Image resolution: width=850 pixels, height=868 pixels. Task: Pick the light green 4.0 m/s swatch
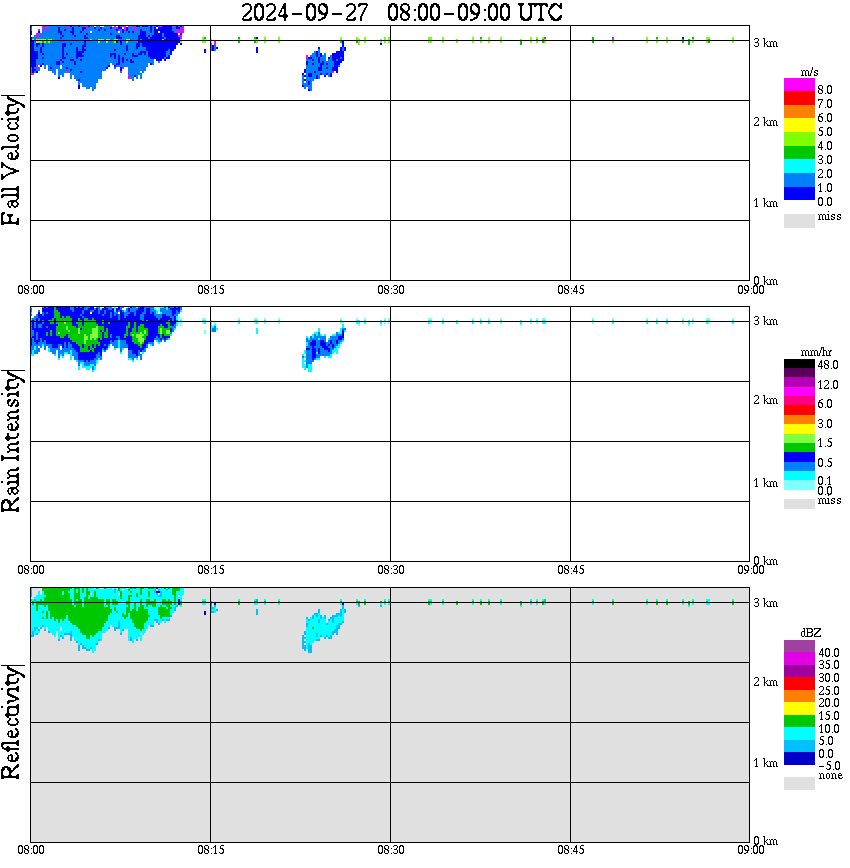click(x=799, y=138)
